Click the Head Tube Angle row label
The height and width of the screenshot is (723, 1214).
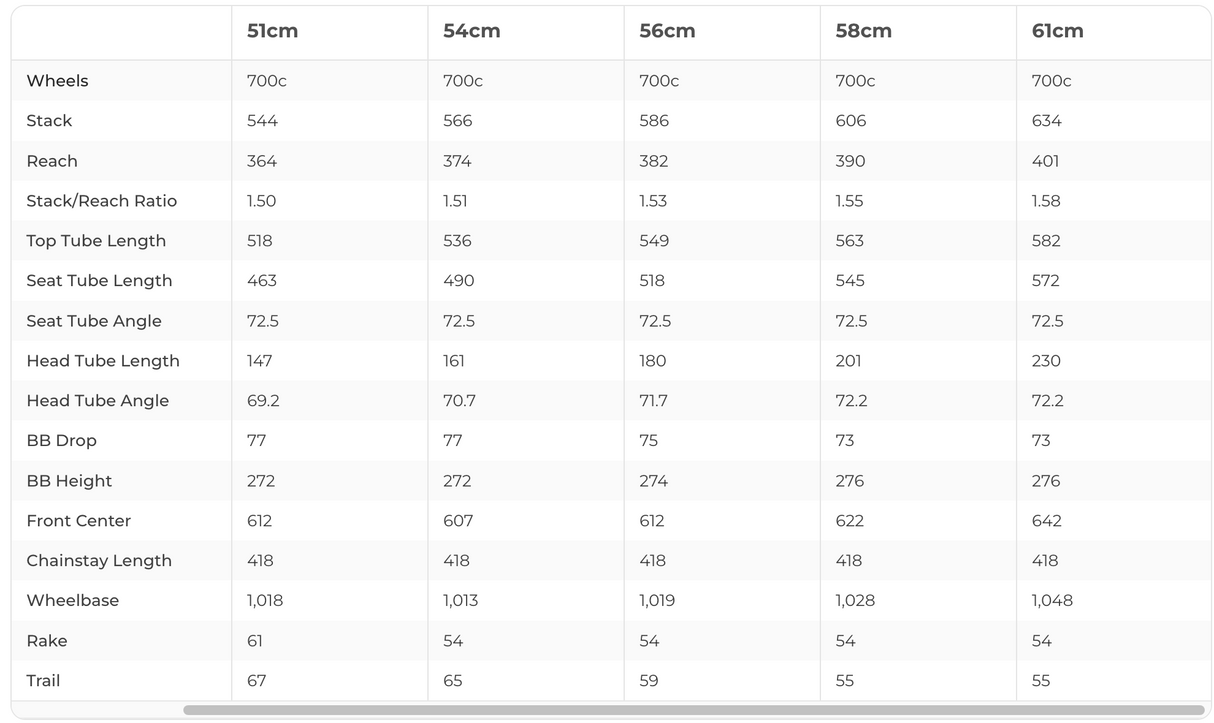(97, 401)
